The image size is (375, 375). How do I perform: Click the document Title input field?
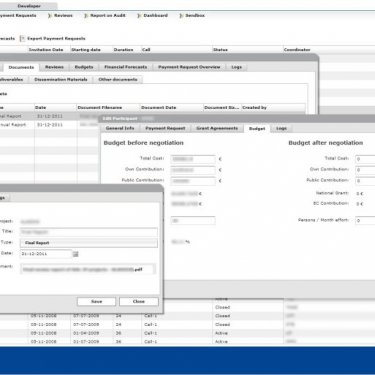89,232
